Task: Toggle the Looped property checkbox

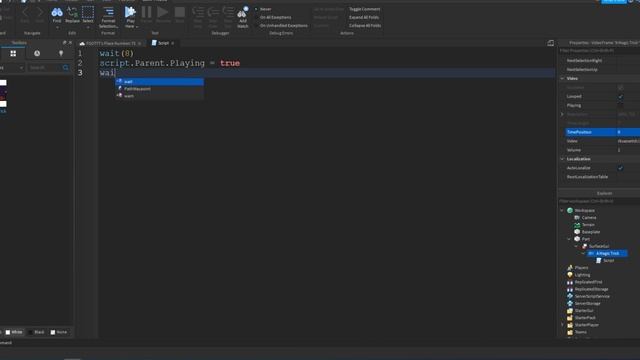Action: pos(620,96)
